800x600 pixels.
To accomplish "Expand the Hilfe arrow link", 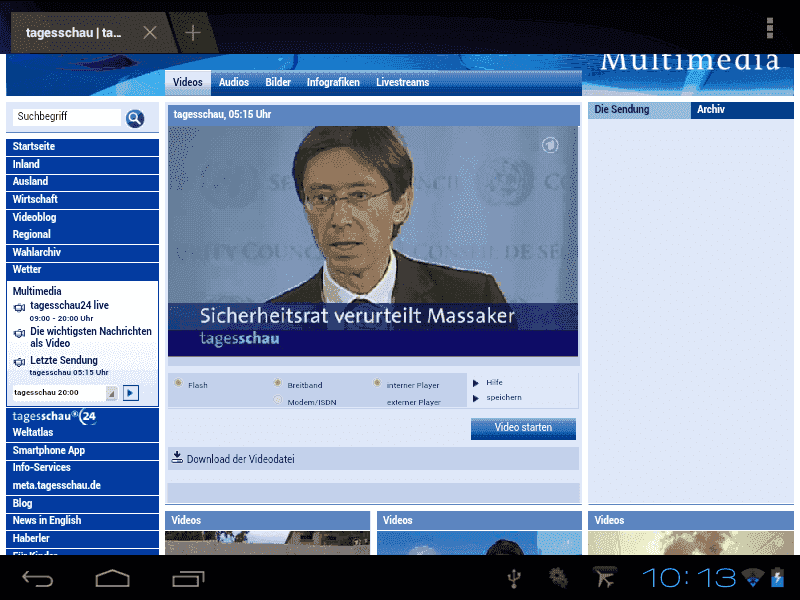I will tap(476, 383).
